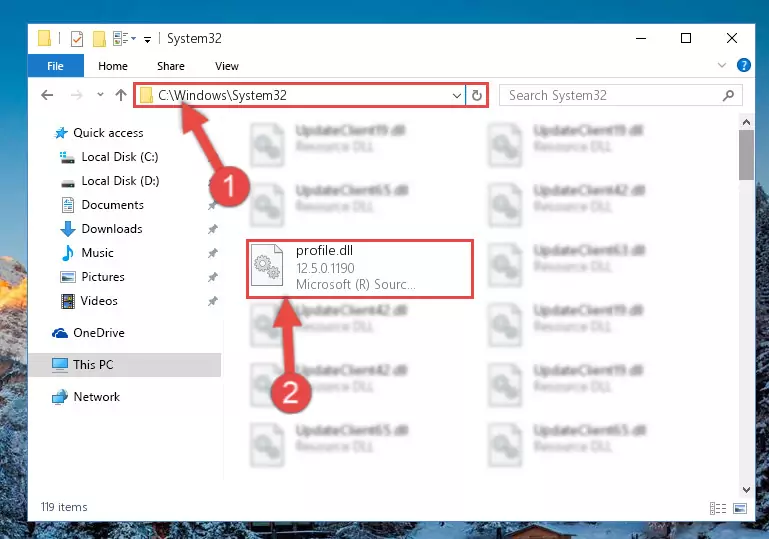
Task: Click the This PC monitor icon
Action: tap(60, 365)
